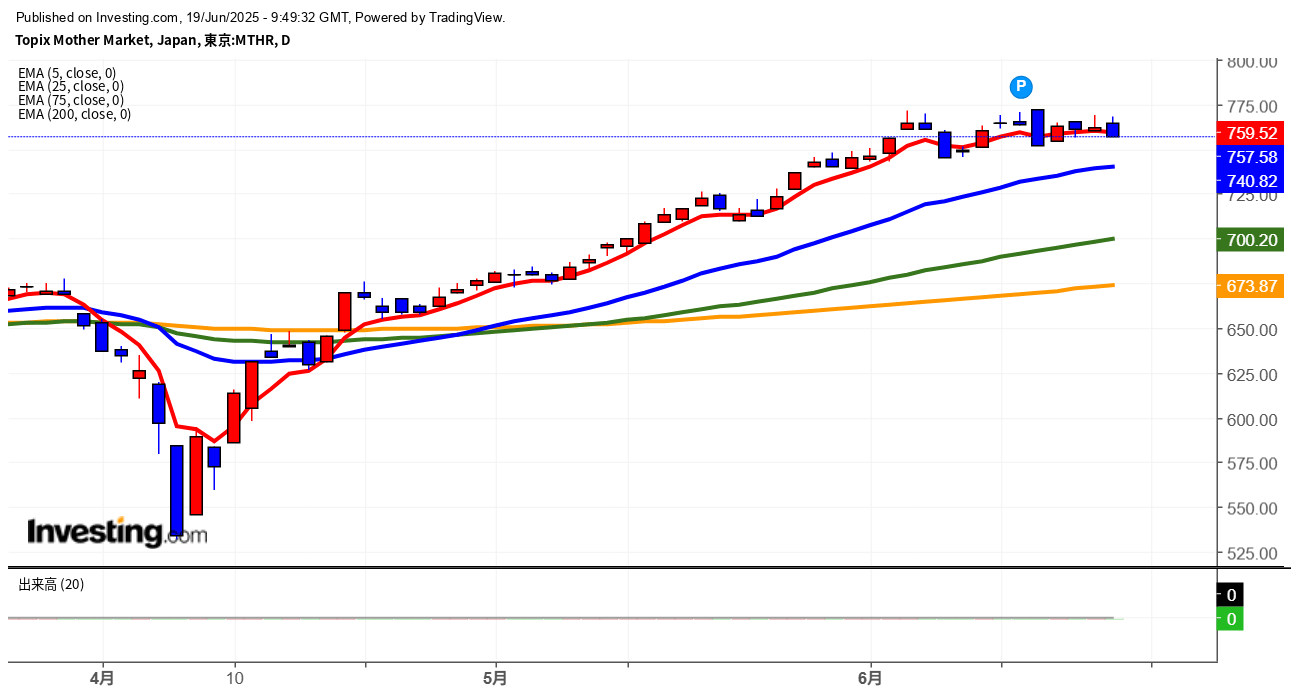This screenshot has height=695, width=1291.
Task: Click the green 700.20 EMA label
Action: click(1250, 240)
